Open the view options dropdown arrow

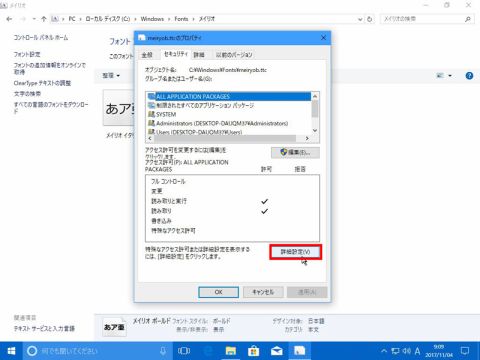click(x=450, y=76)
